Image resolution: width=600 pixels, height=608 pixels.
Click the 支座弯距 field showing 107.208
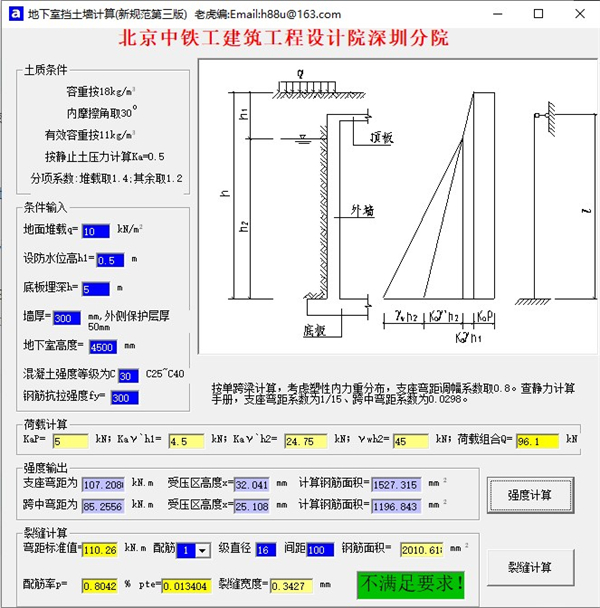point(103,485)
